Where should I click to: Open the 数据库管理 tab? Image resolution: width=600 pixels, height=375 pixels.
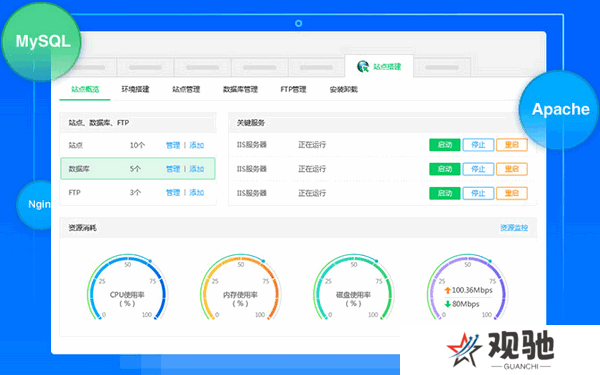click(240, 90)
